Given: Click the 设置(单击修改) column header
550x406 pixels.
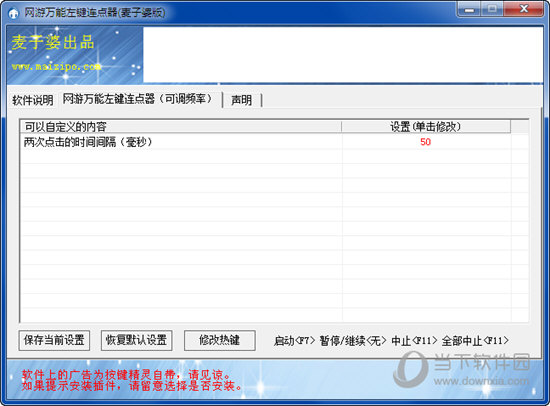Looking at the screenshot, I should pos(426,126).
